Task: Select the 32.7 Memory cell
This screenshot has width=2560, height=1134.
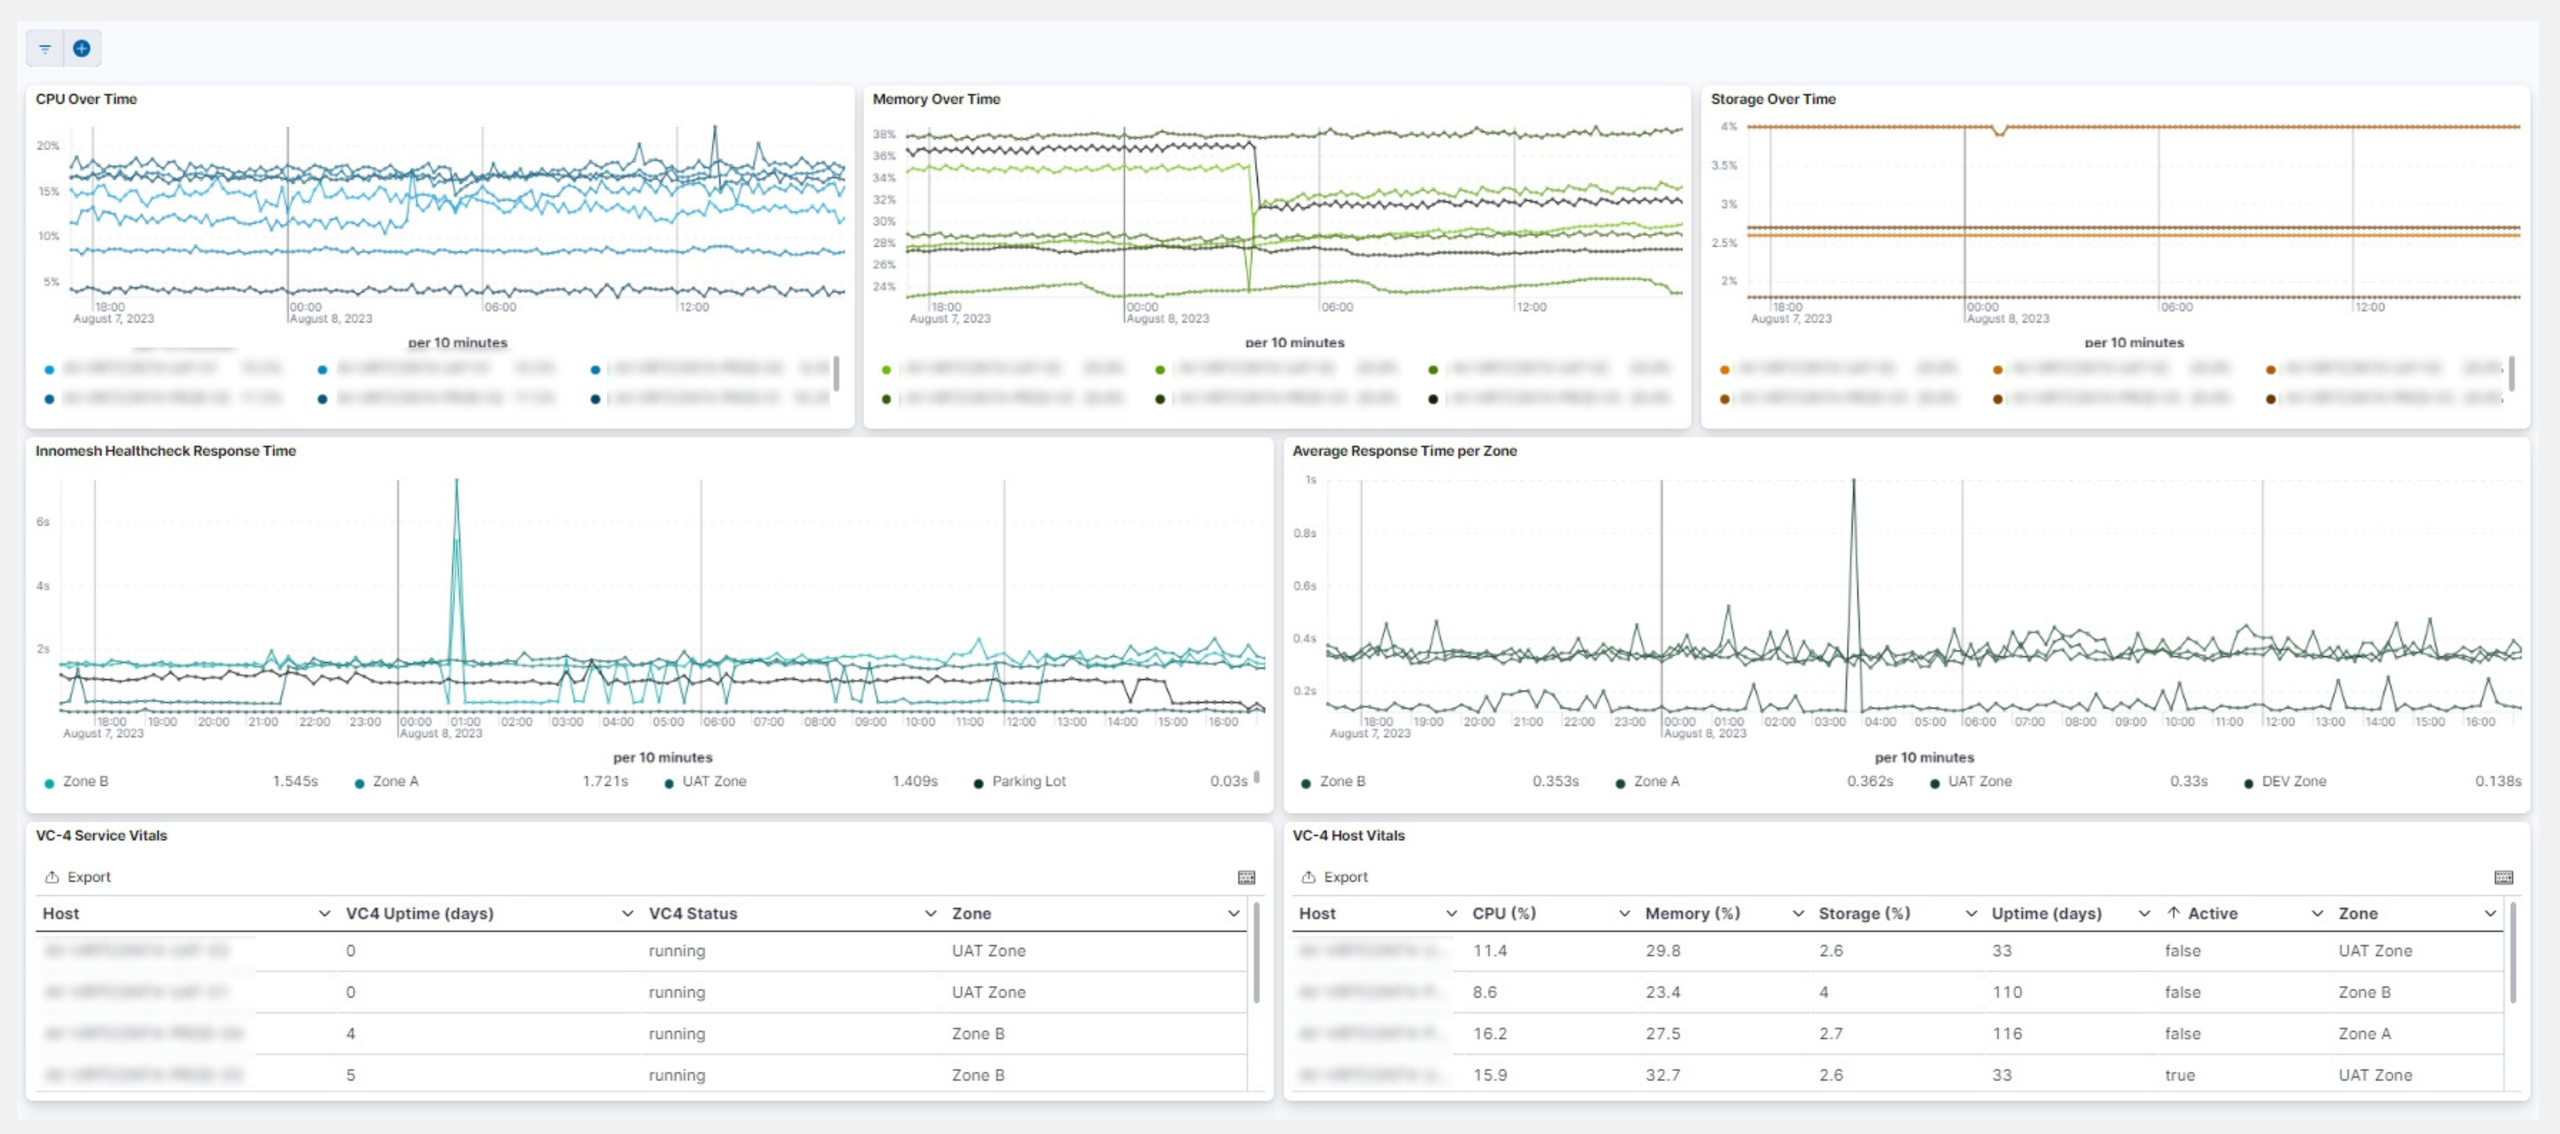Action: [x=1663, y=1075]
